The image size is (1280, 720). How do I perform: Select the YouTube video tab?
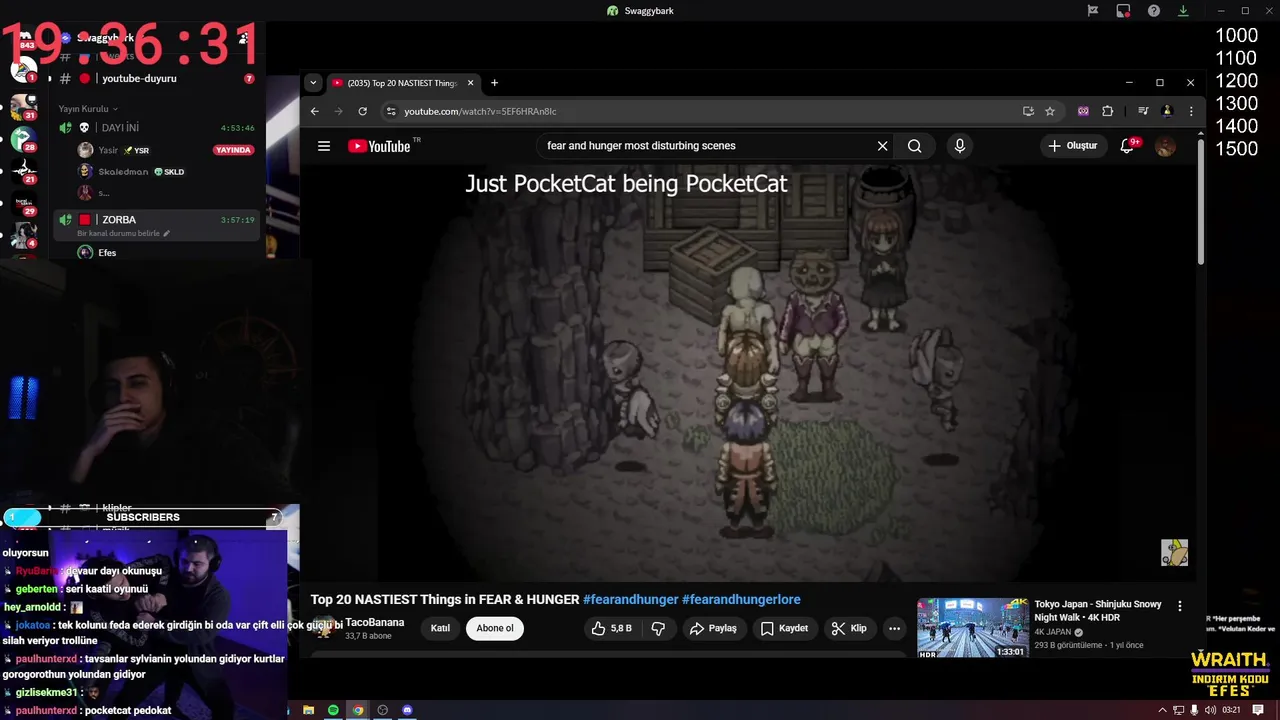[402, 83]
